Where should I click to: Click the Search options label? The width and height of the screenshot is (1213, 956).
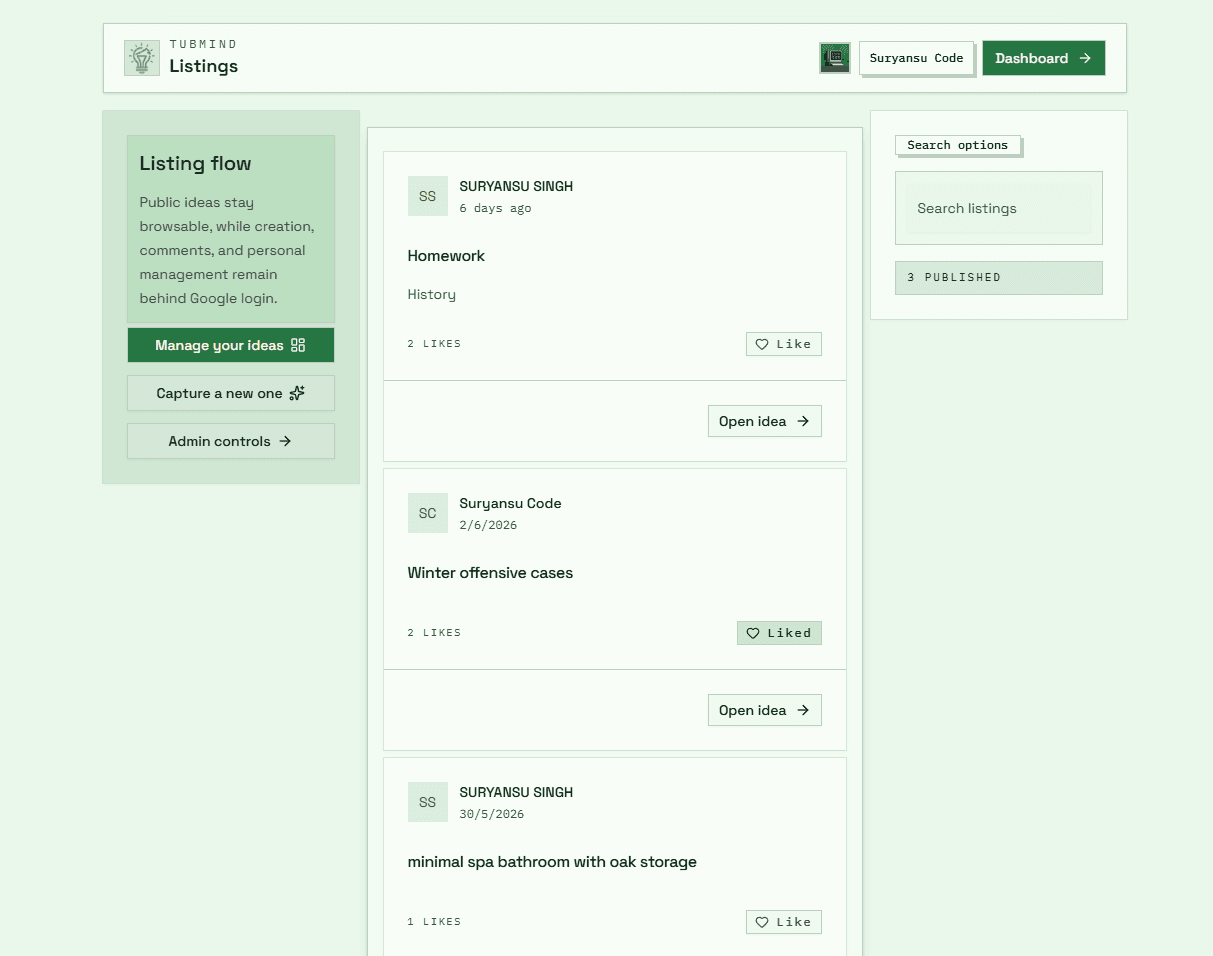pos(958,145)
